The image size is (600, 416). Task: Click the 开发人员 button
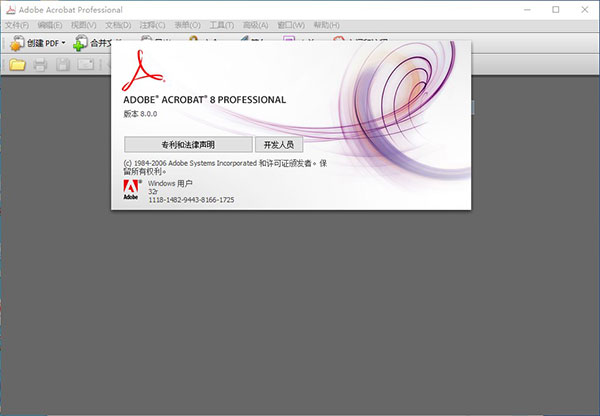[279, 145]
